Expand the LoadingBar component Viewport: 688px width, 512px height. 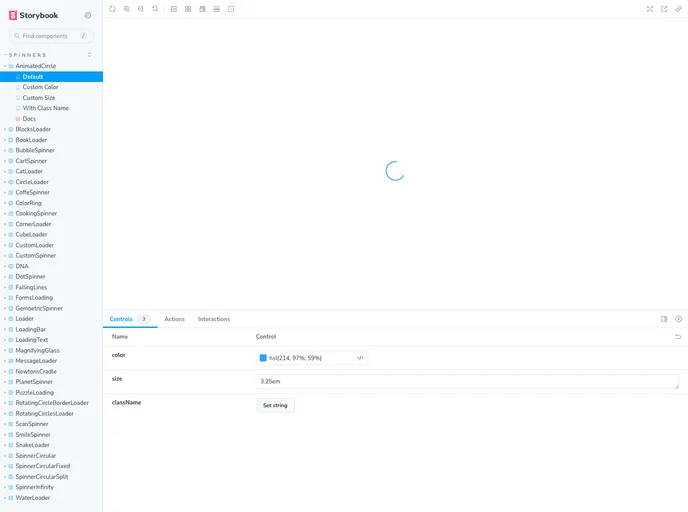[30, 329]
